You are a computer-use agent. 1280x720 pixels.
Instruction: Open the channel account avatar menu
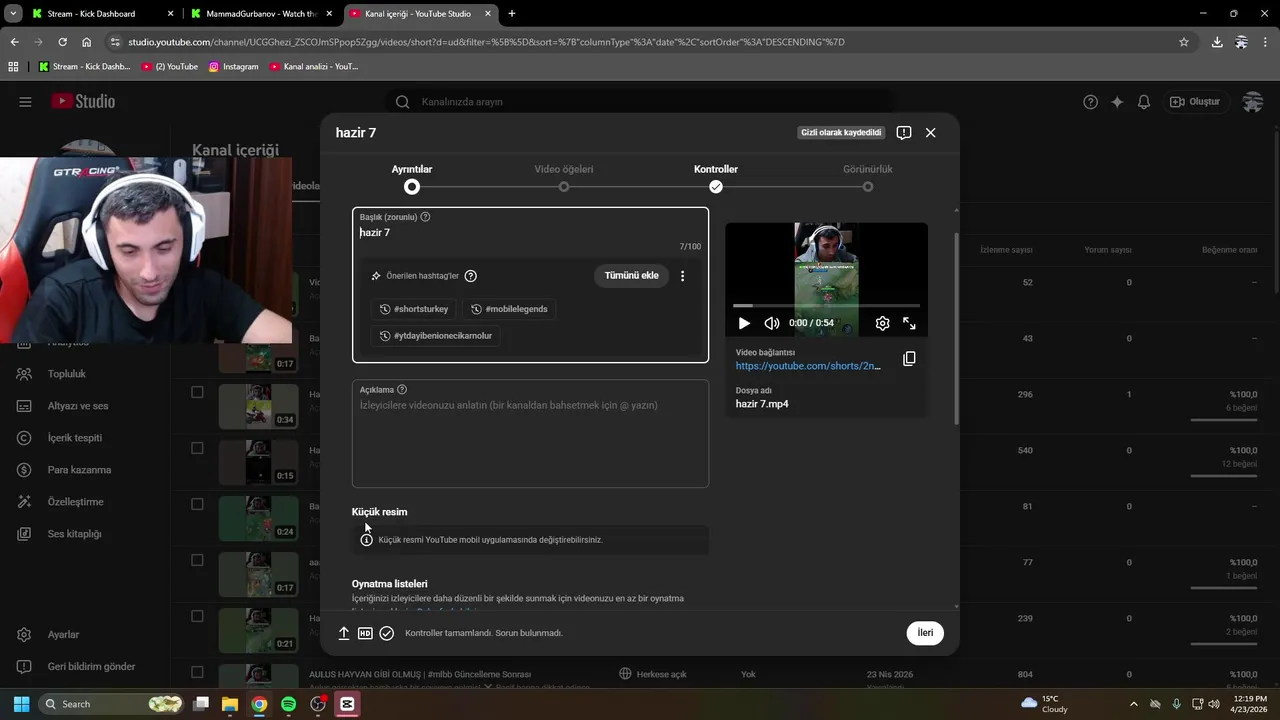1252,102
